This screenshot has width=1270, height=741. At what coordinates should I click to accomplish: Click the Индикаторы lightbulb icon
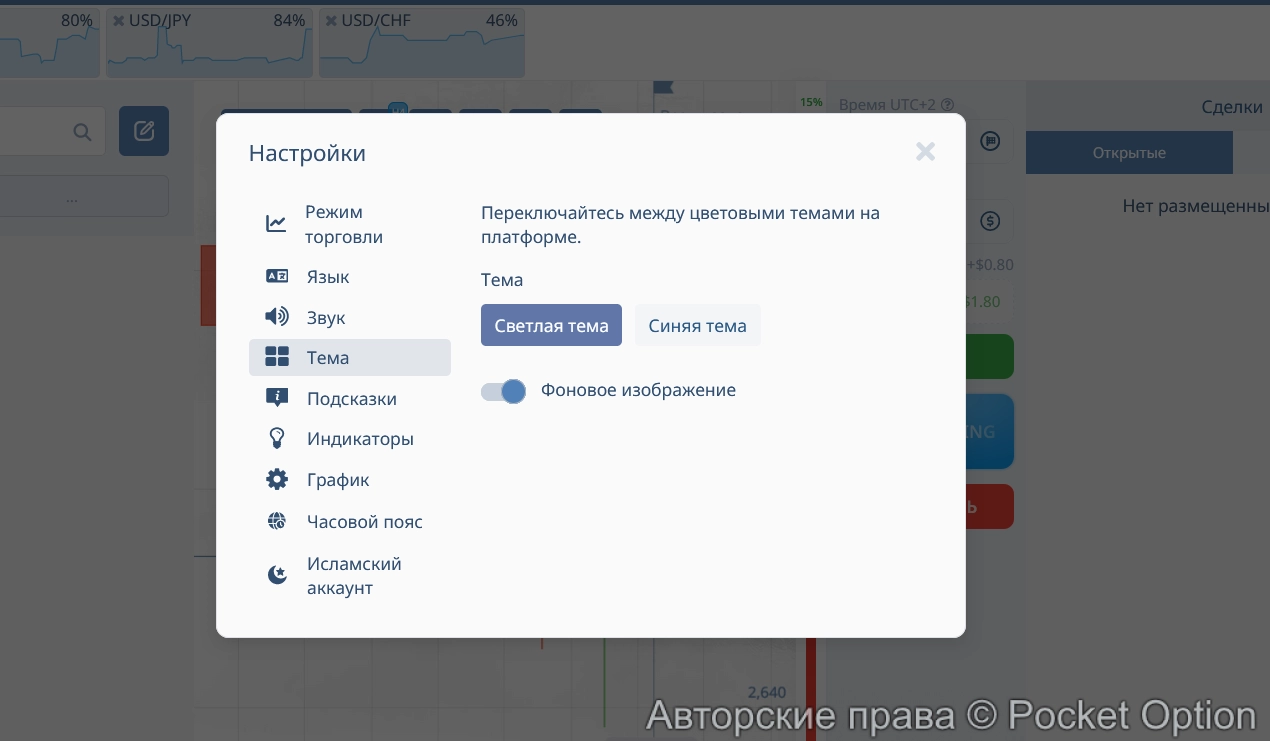pos(277,437)
